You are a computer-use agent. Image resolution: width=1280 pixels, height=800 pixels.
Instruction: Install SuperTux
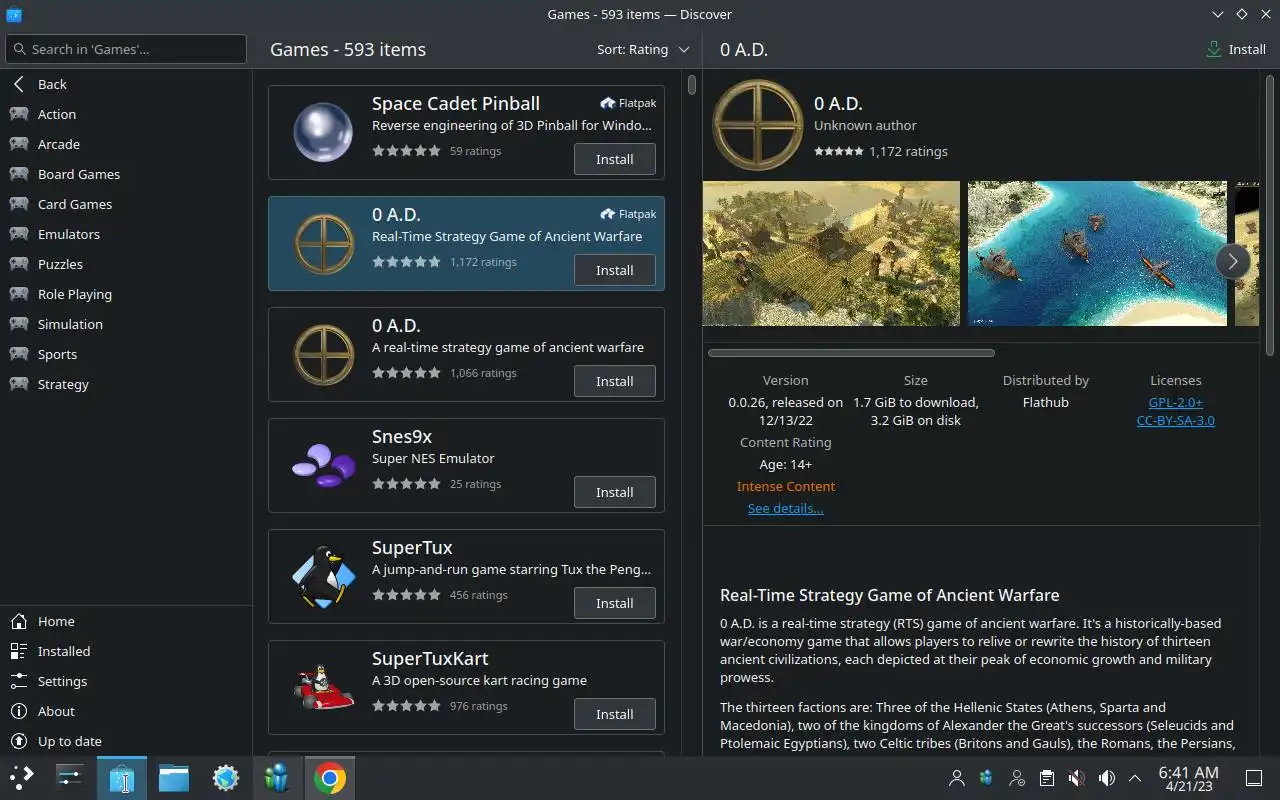[x=615, y=603]
